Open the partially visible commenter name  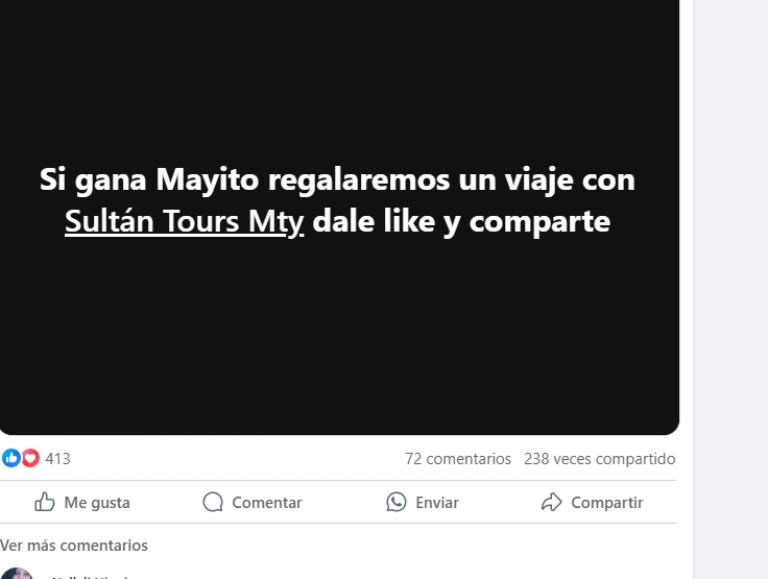89,577
